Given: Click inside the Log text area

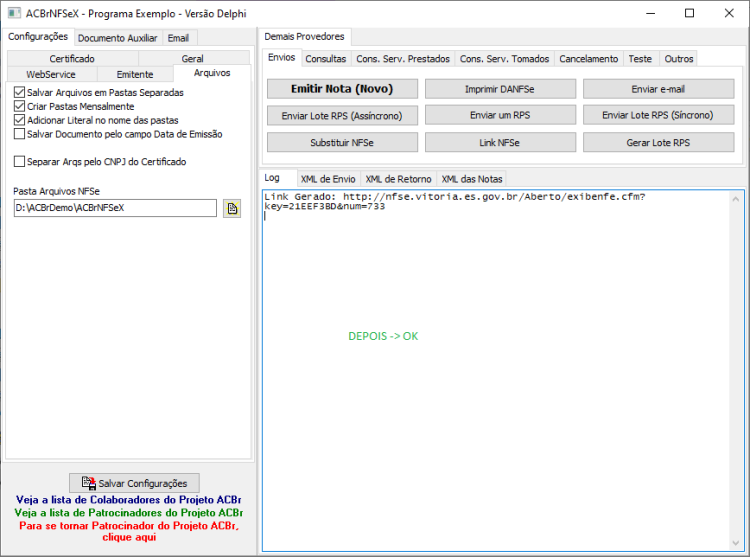Looking at the screenshot, I should click(x=496, y=371).
